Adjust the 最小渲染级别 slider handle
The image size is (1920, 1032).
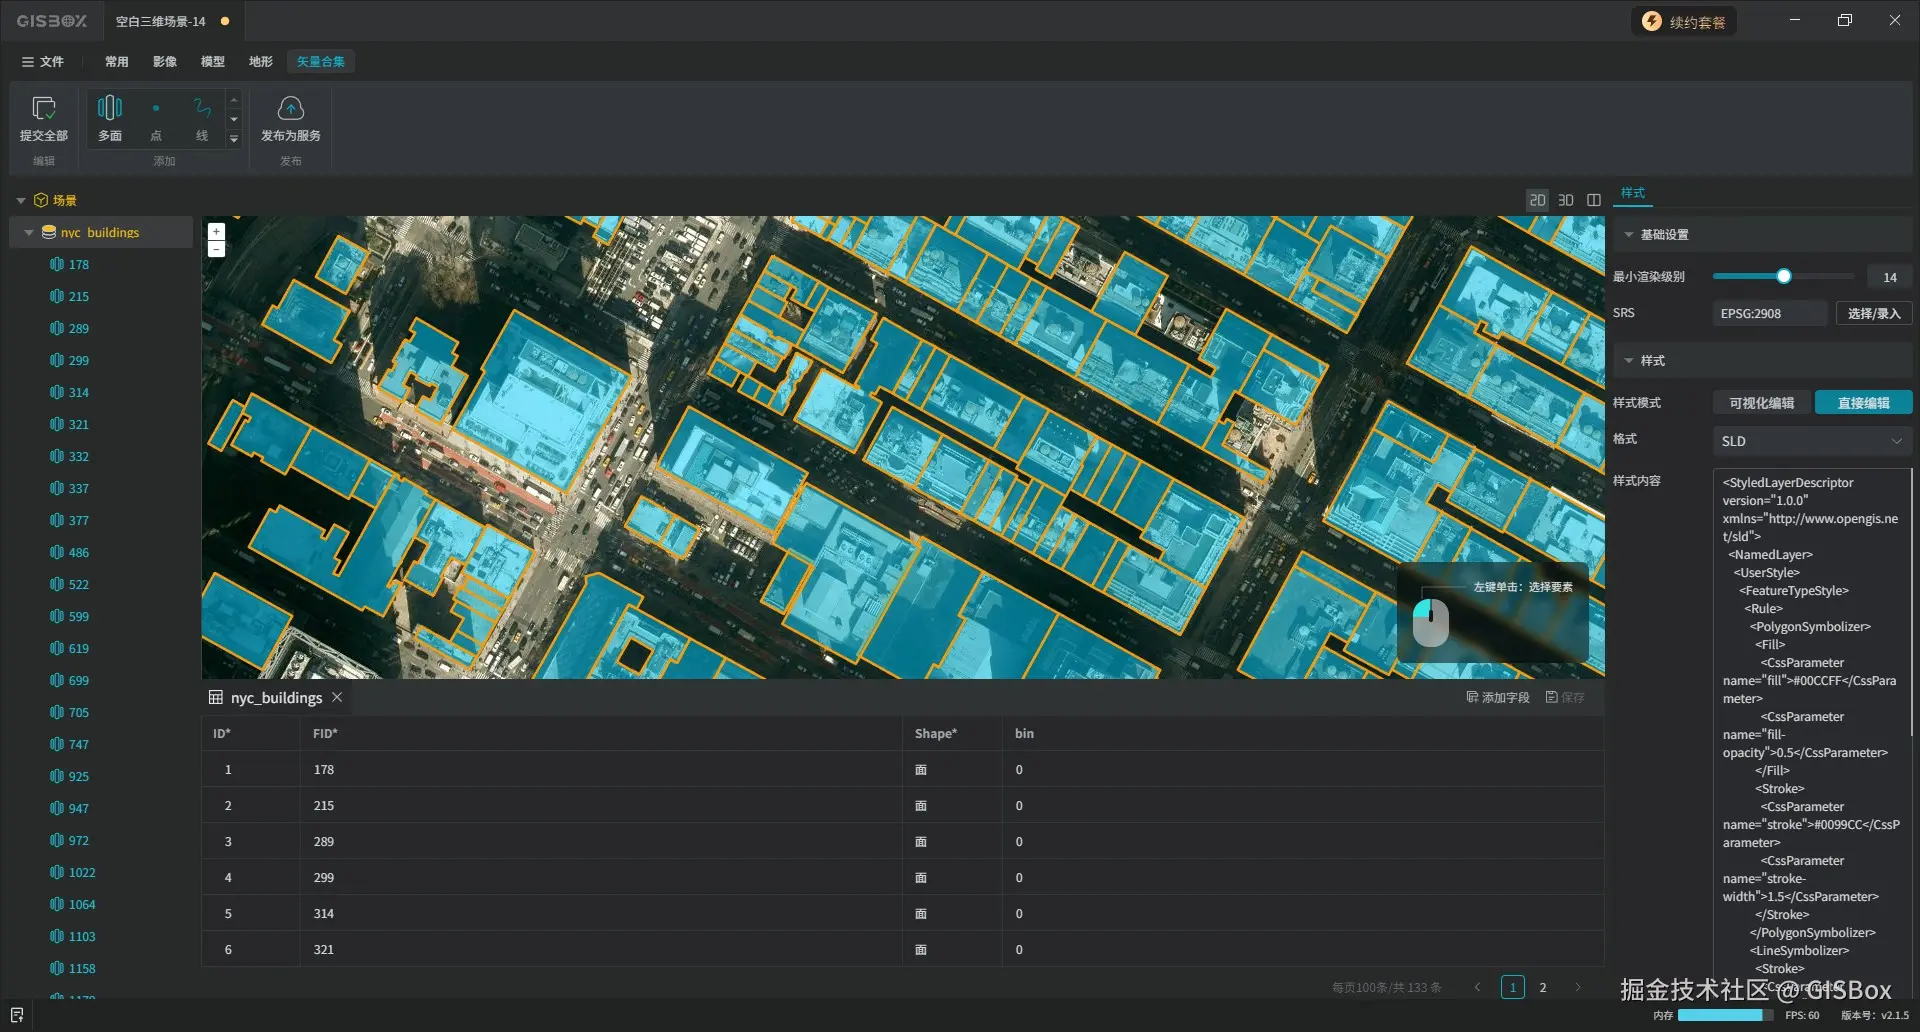(x=1784, y=276)
